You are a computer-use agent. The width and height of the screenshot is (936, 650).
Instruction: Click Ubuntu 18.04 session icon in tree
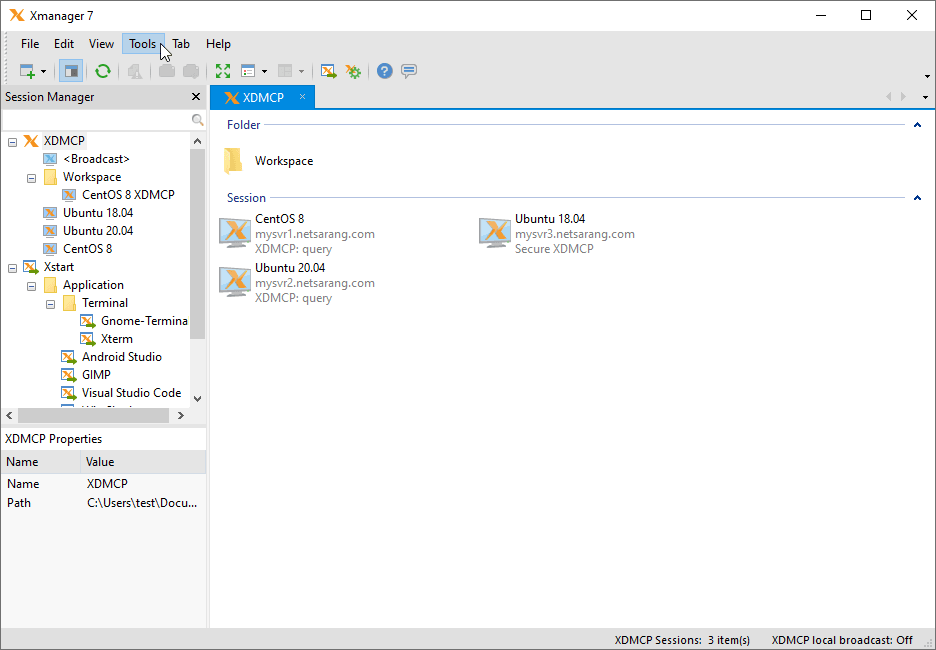(x=51, y=213)
